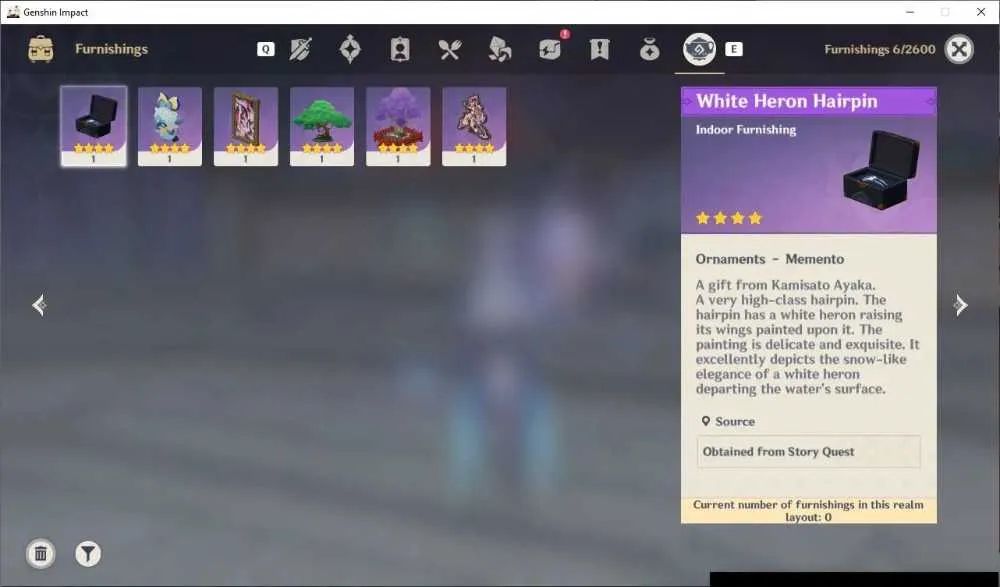Viewport: 1000px width, 587px height.
Task: Select the second furnishing item with yellow bow
Action: [170, 126]
